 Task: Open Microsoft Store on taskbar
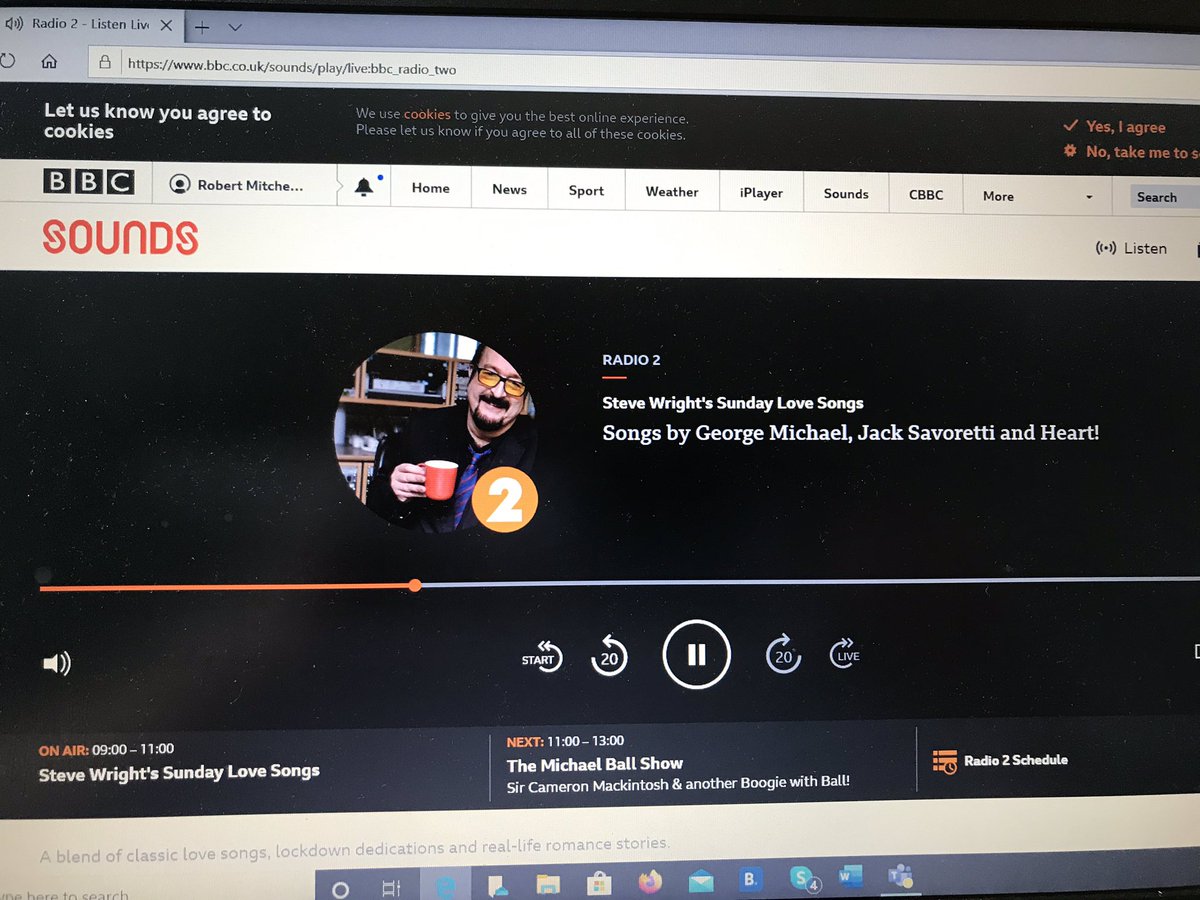(598, 882)
